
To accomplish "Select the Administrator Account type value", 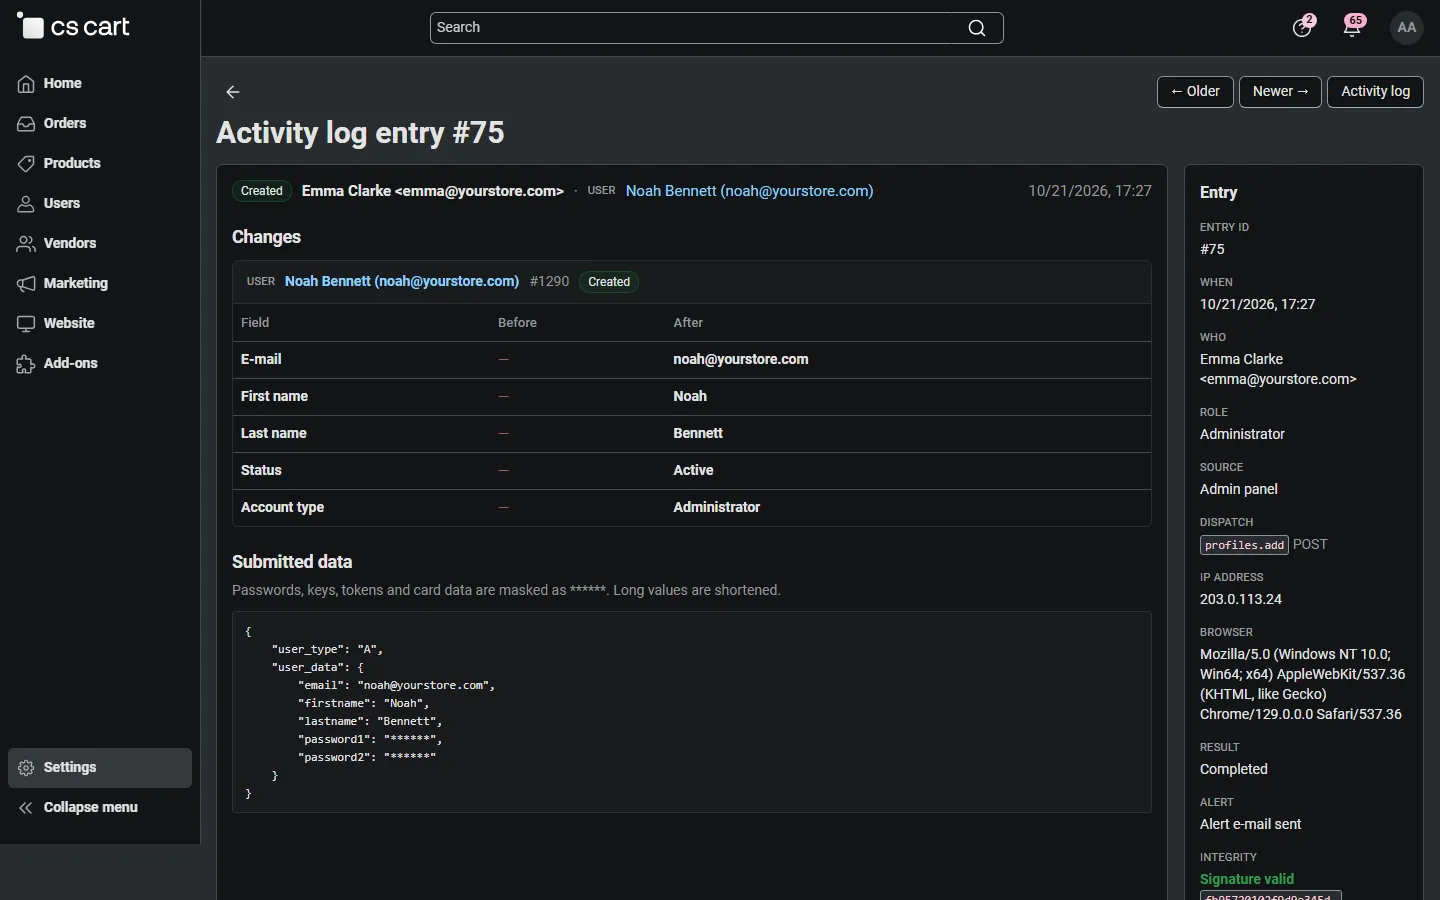I will click(x=717, y=508).
